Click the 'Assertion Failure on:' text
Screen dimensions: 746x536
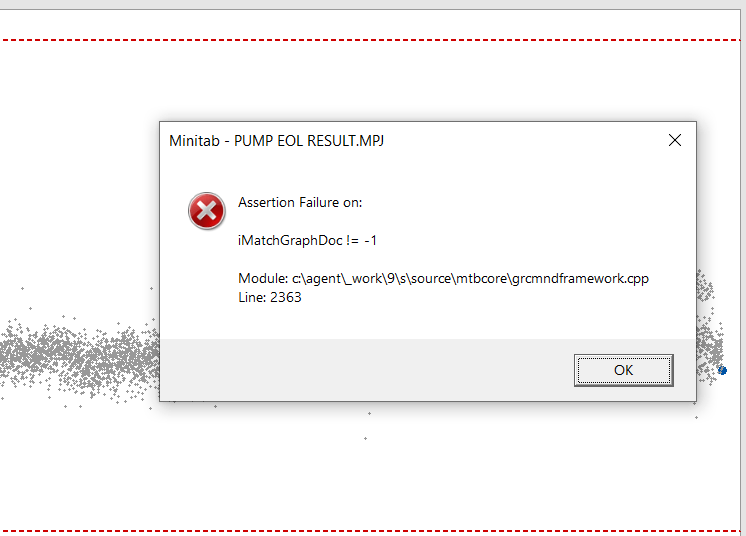300,203
